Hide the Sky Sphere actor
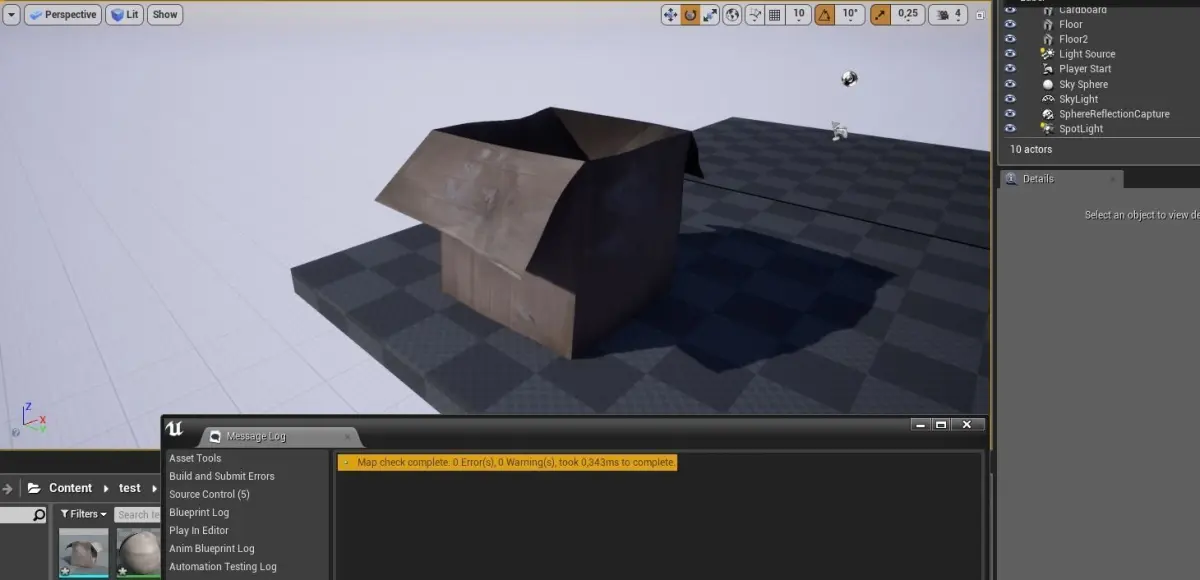 pyautogui.click(x=1010, y=84)
